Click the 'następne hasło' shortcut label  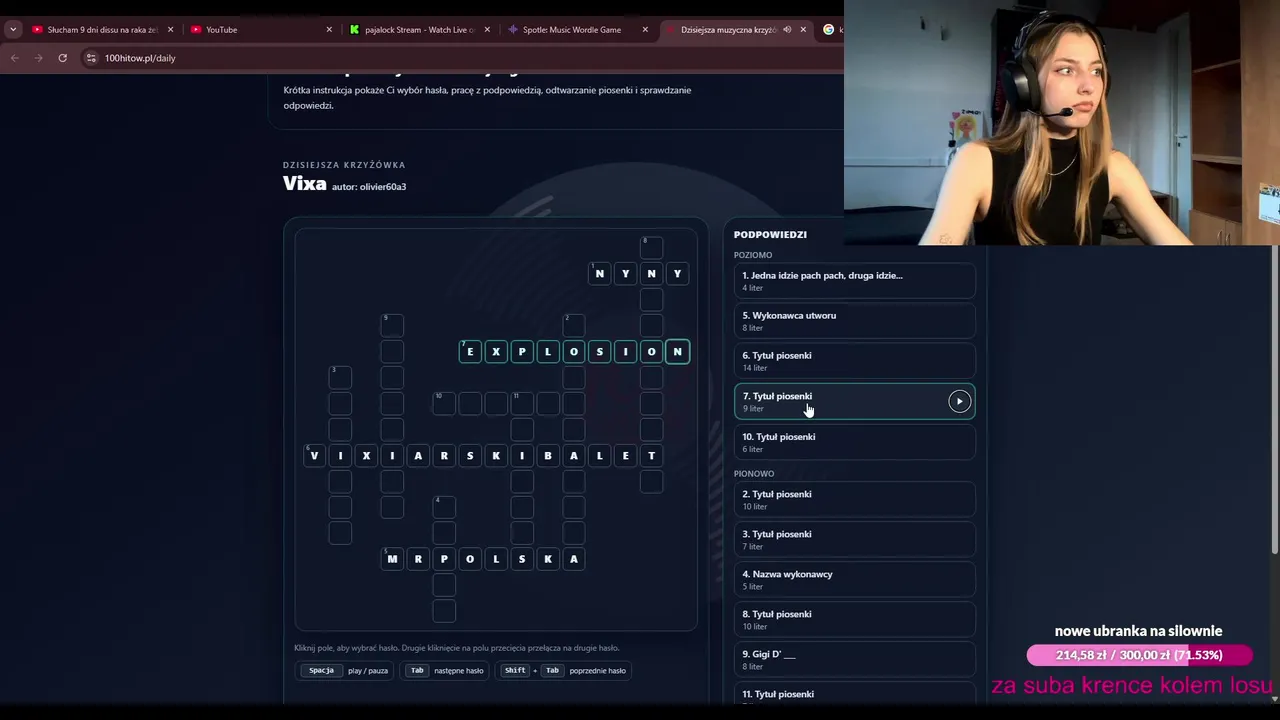(x=459, y=671)
